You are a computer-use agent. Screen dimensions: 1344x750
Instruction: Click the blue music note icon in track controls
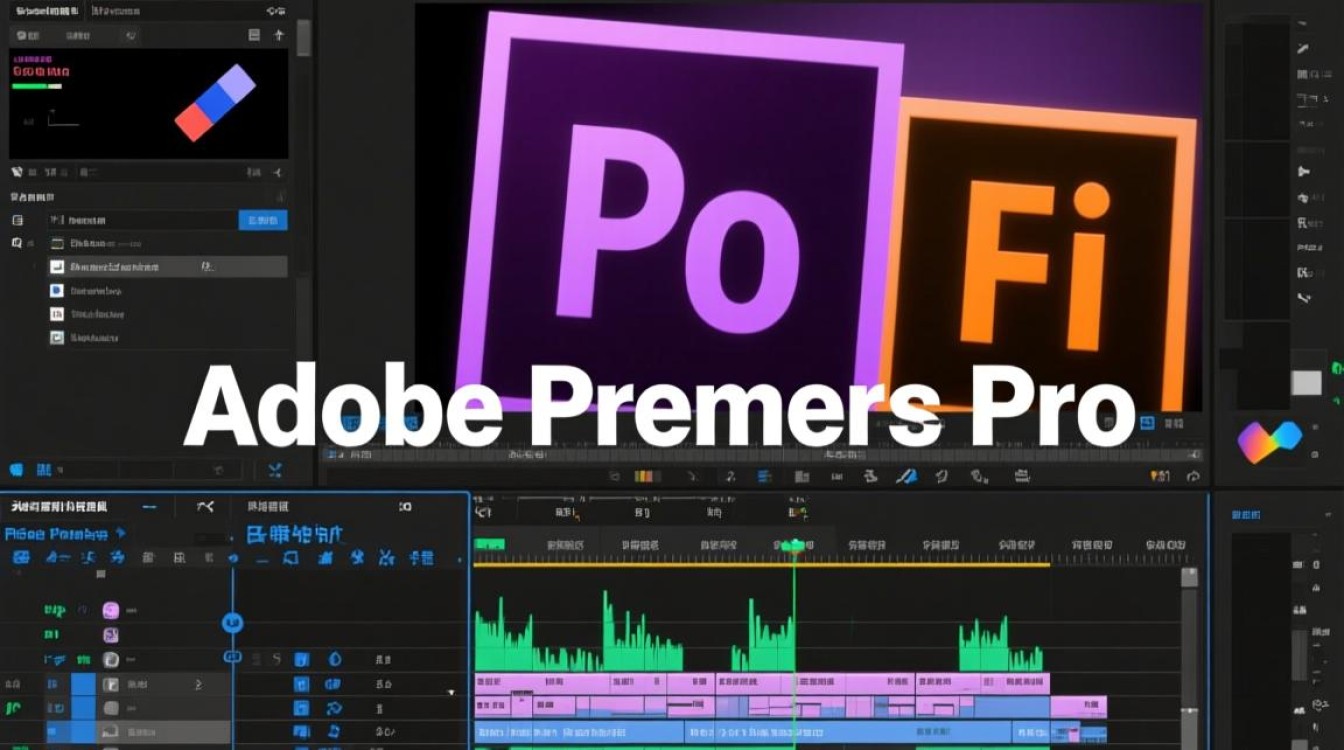pyautogui.click(x=333, y=734)
